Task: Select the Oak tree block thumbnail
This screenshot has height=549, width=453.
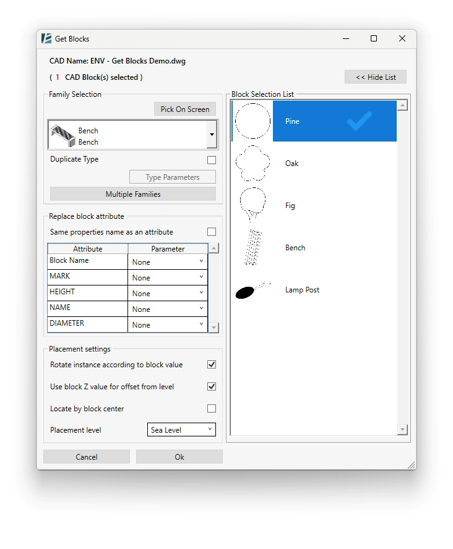Action: (x=252, y=163)
